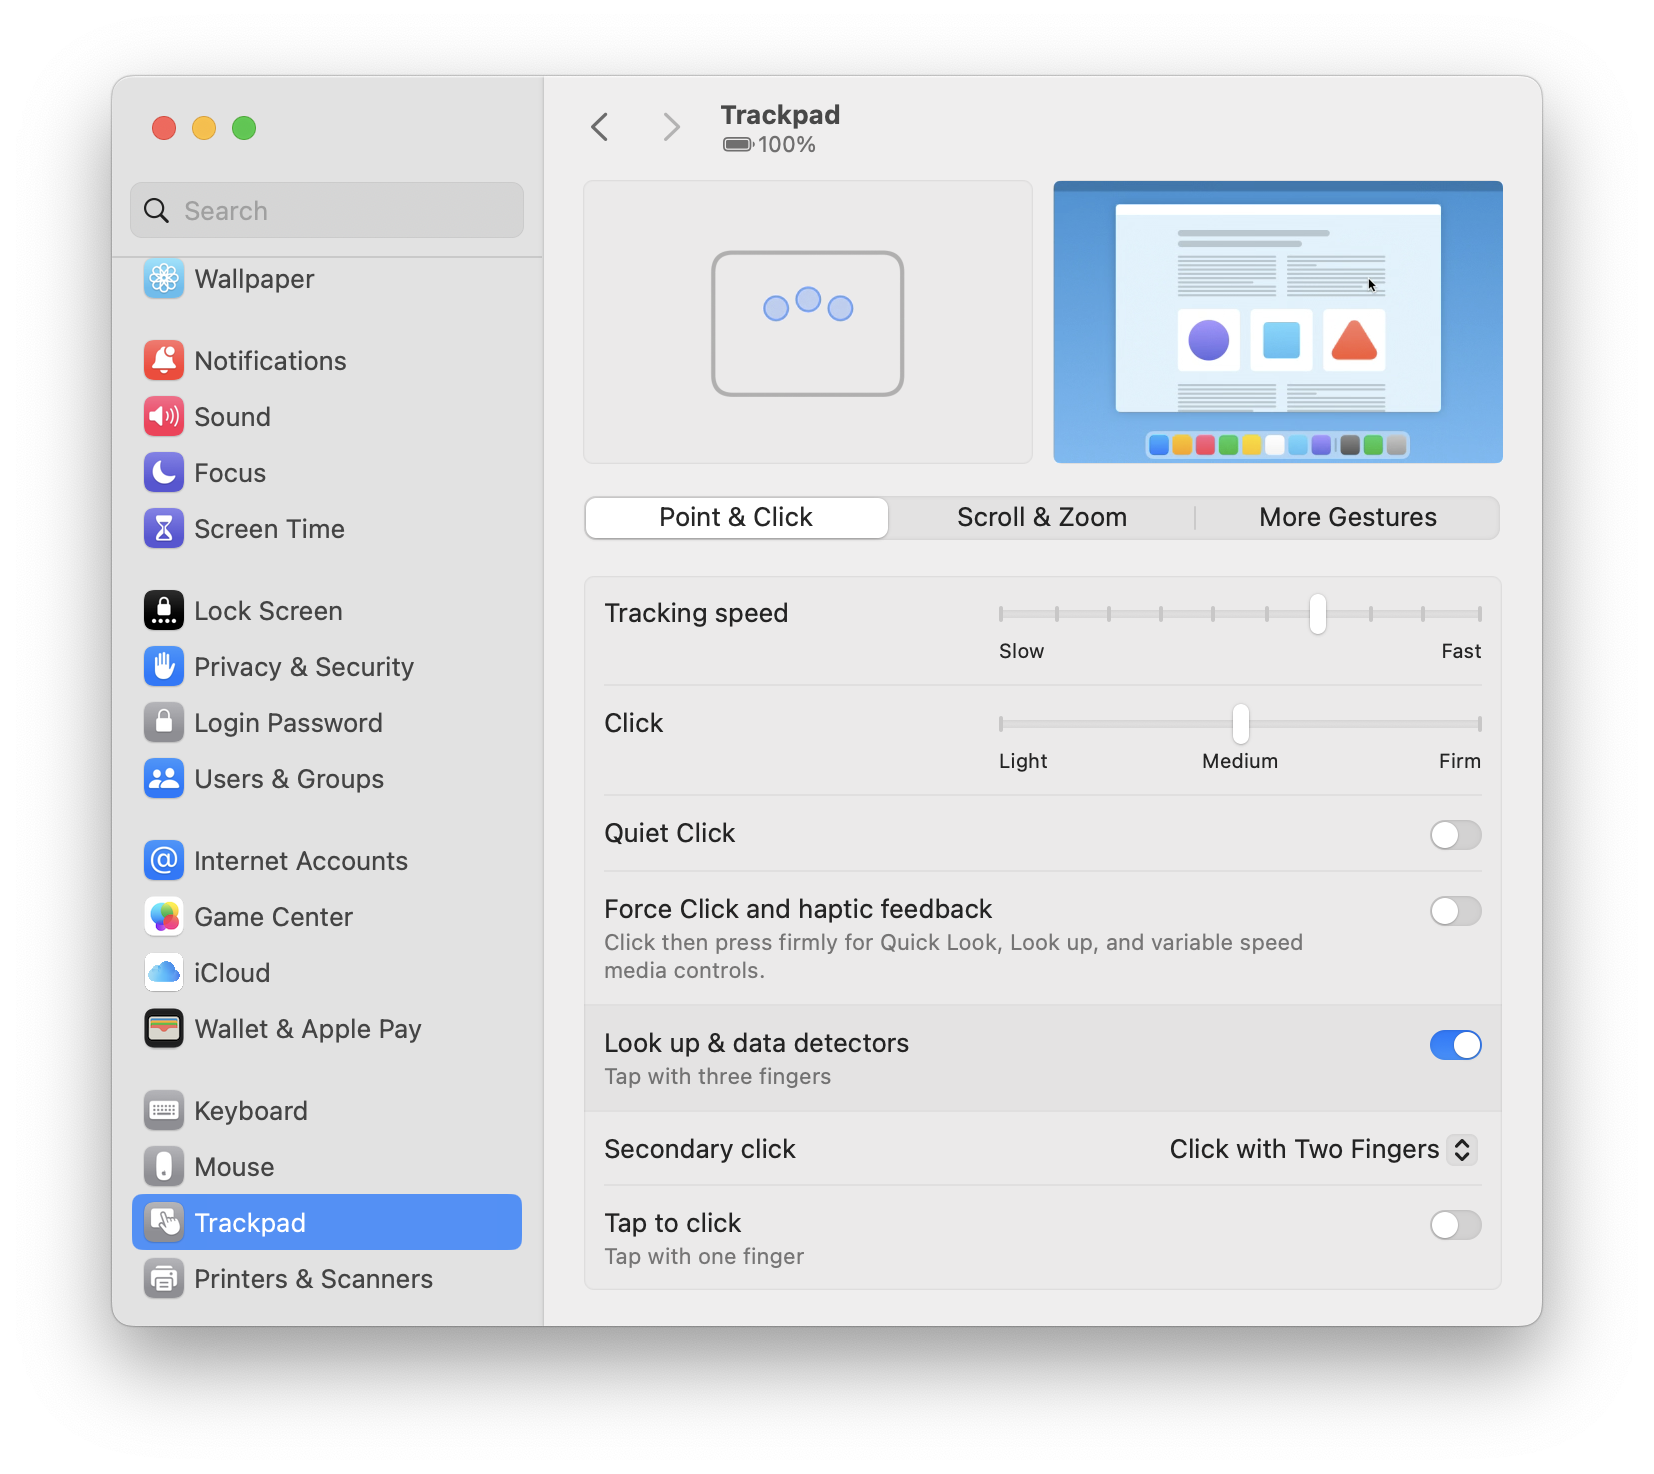Switch to Point & Click tab
This screenshot has height=1474, width=1654.
click(737, 518)
